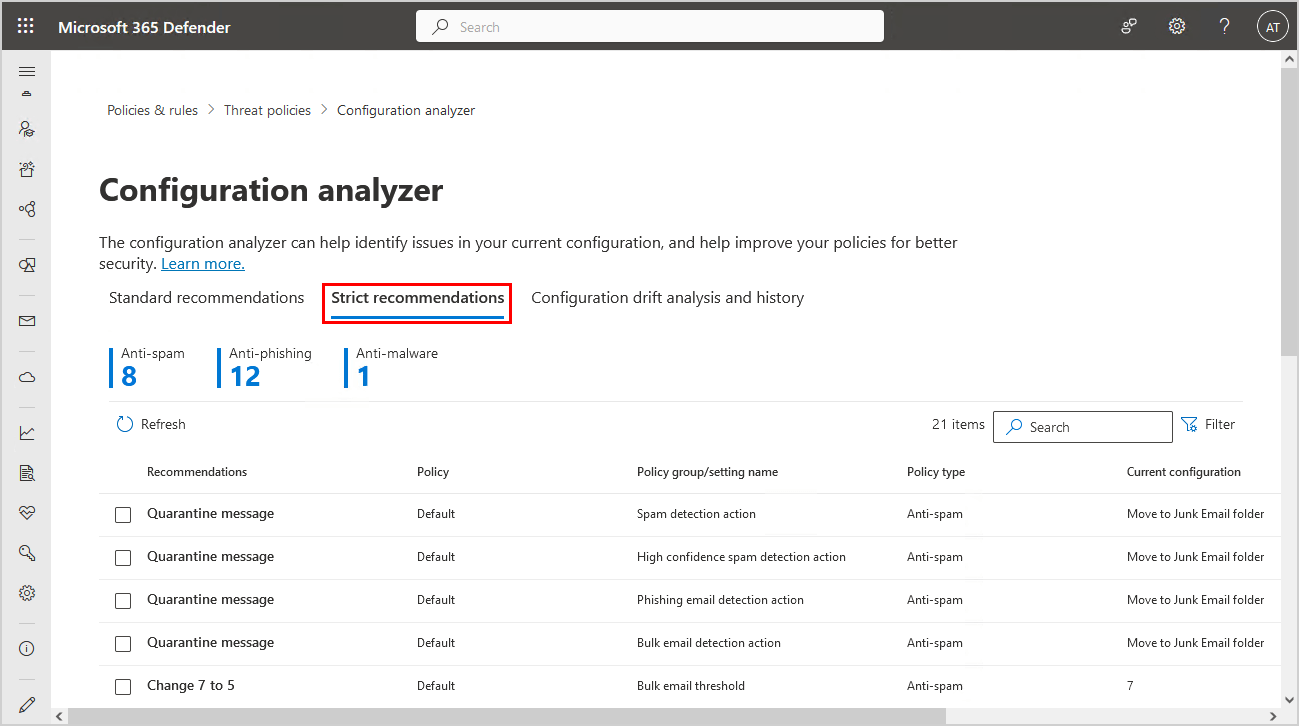Open the permissions key icon in sidebar
This screenshot has height=726, width=1299.
(x=27, y=553)
